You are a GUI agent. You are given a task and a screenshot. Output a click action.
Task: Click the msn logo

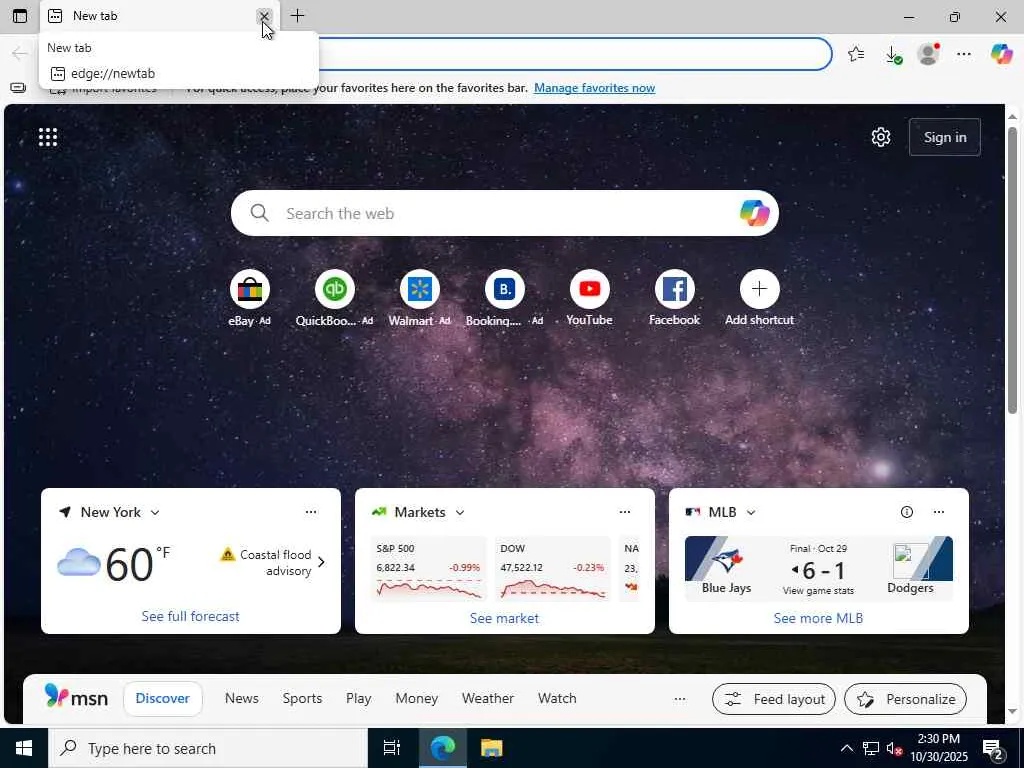[76, 697]
